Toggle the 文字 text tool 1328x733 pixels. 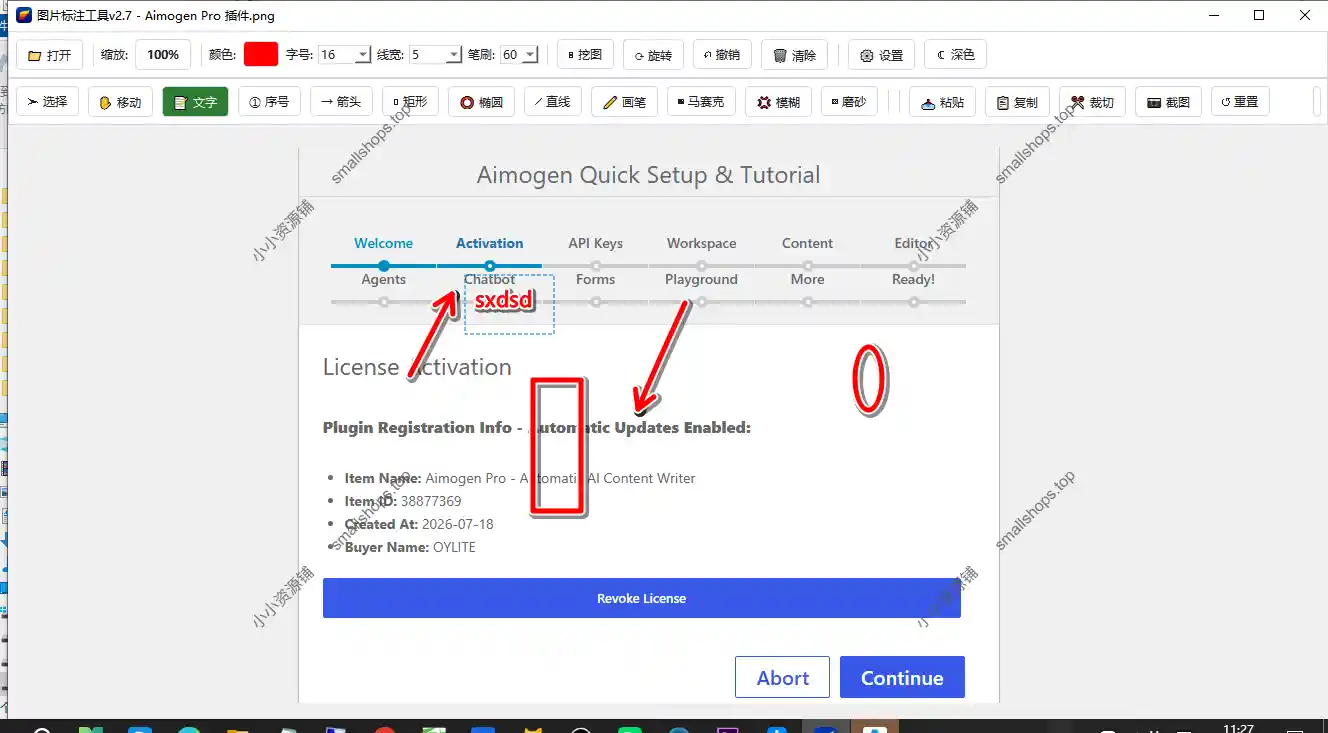[x=195, y=102]
